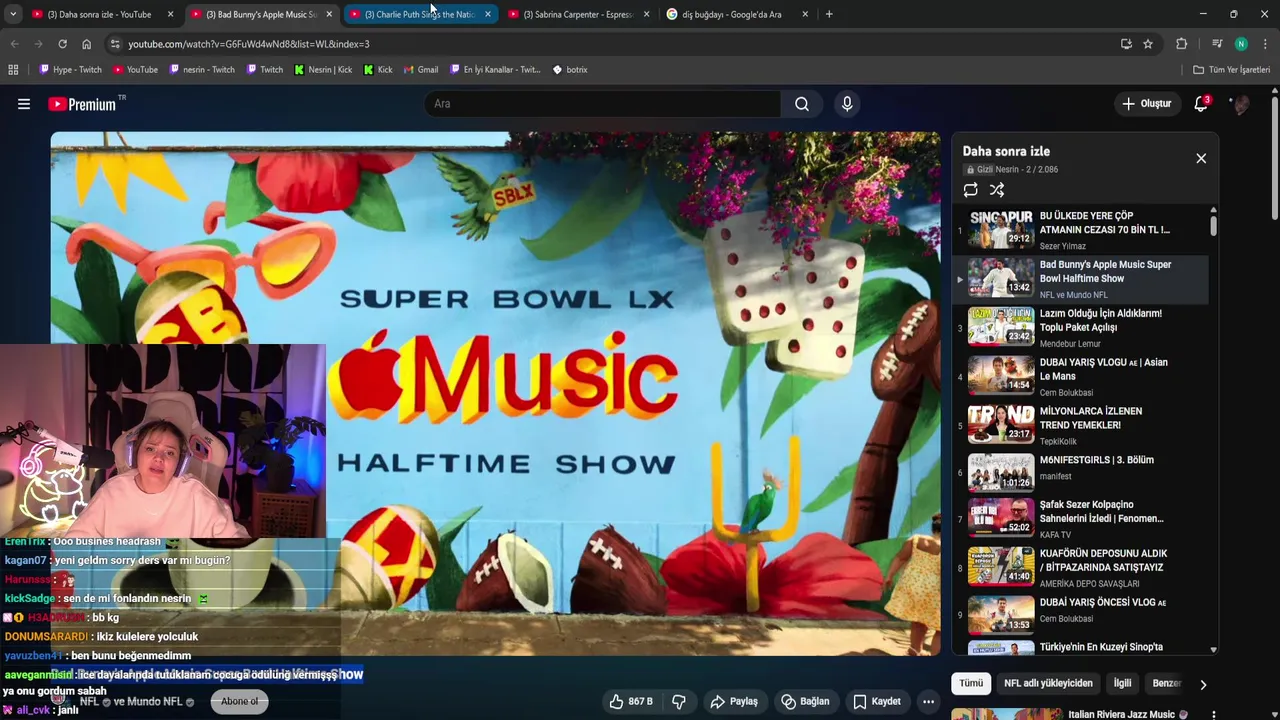Viewport: 1280px width, 720px height.
Task: Click the Oluştur create button
Action: (1146, 104)
